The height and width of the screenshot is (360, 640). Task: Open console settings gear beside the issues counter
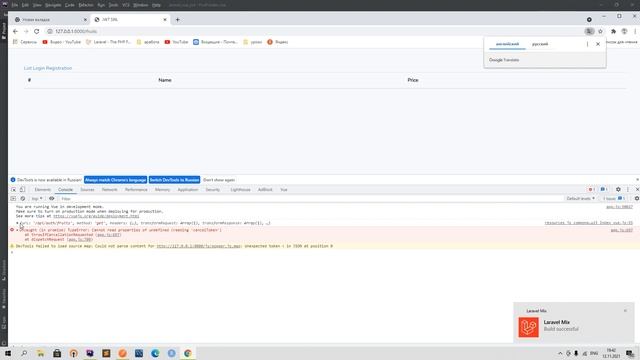[636, 199]
